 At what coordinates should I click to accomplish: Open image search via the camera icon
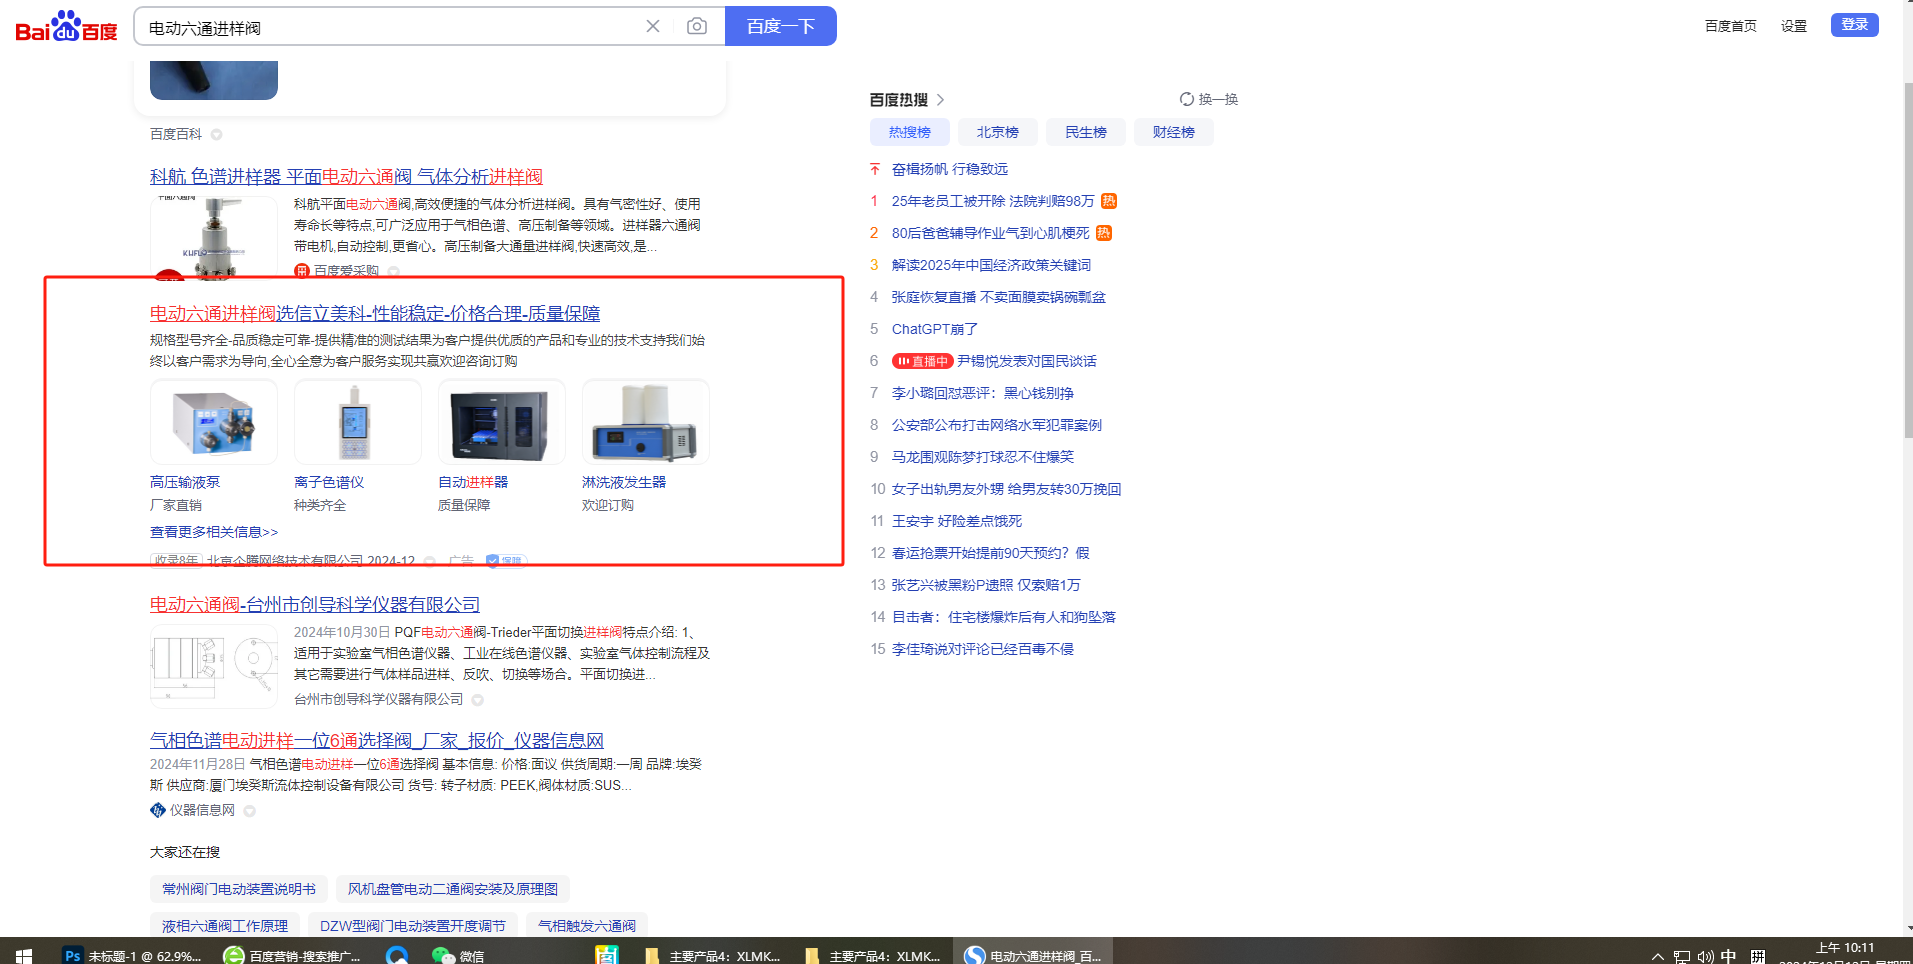pyautogui.click(x=697, y=26)
